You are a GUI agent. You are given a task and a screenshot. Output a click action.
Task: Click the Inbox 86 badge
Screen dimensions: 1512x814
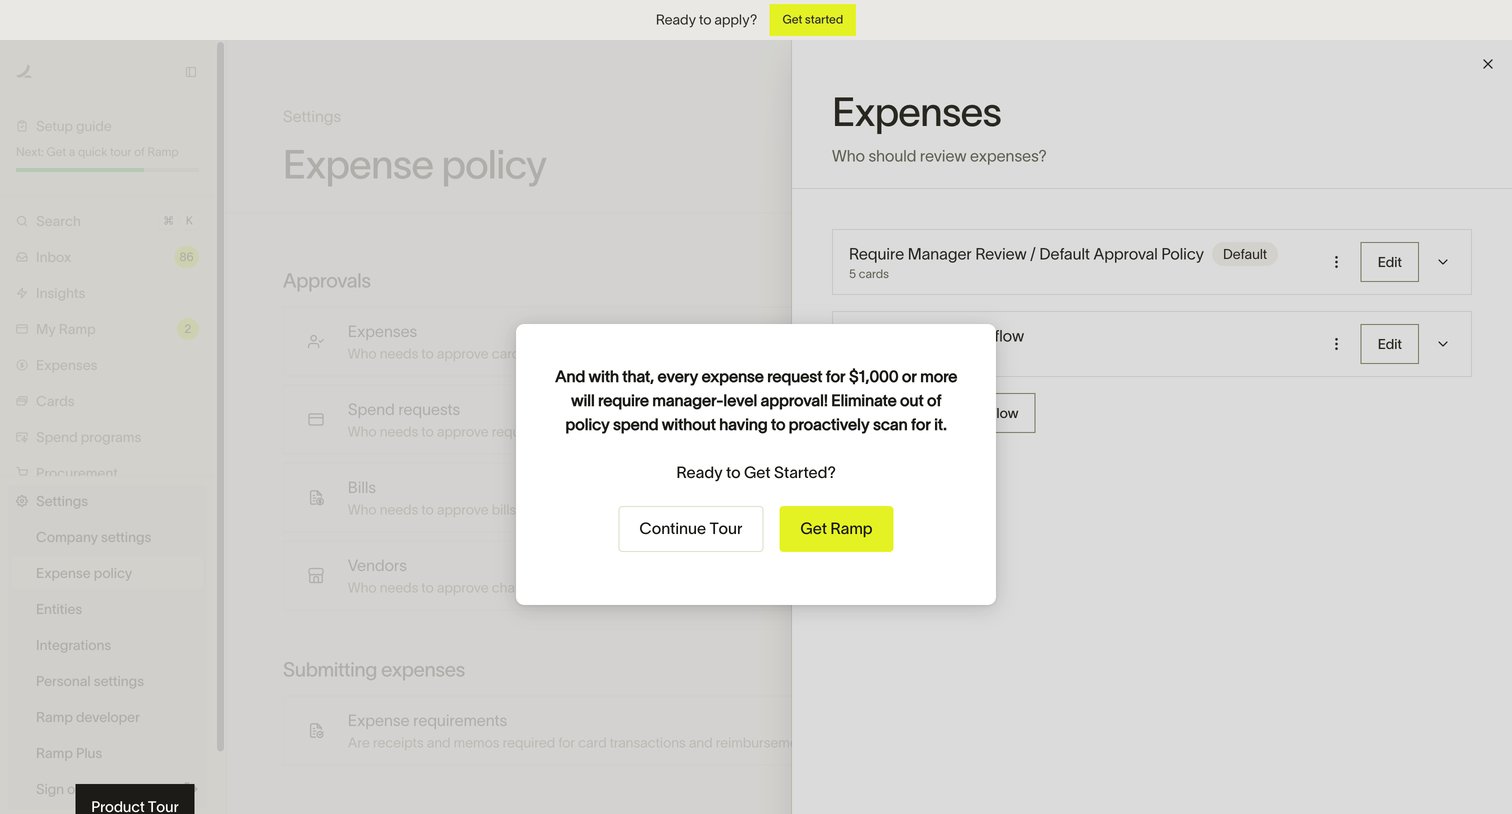coord(186,257)
